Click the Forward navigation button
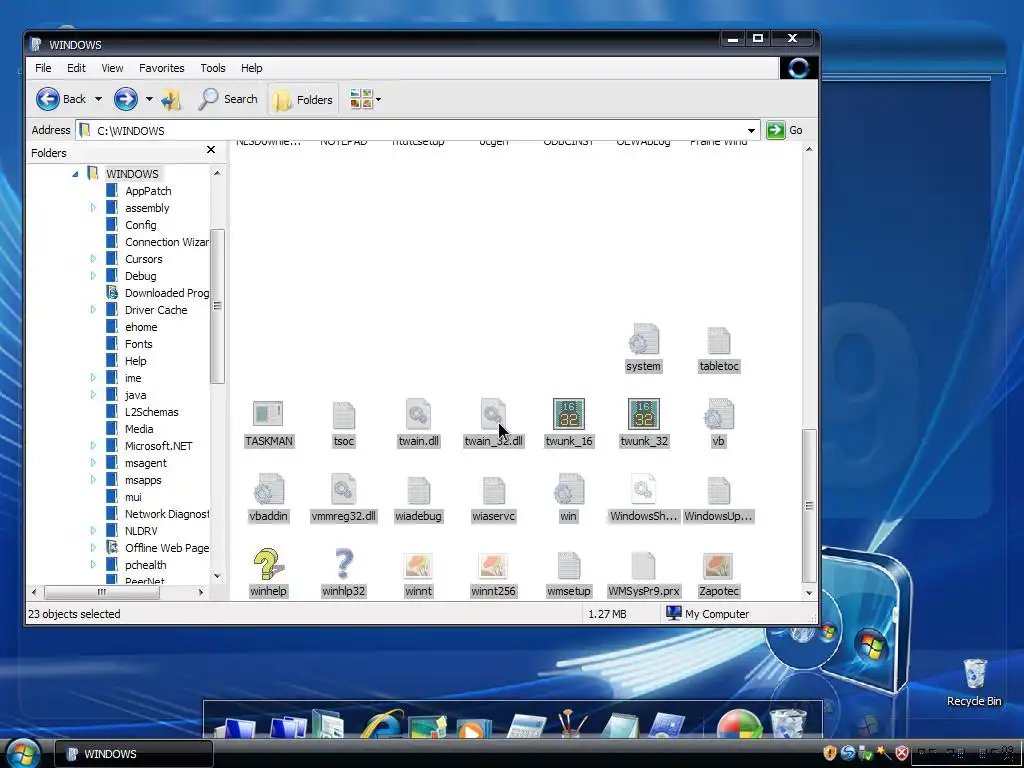Screen dimensions: 1024x768 [x=125, y=99]
